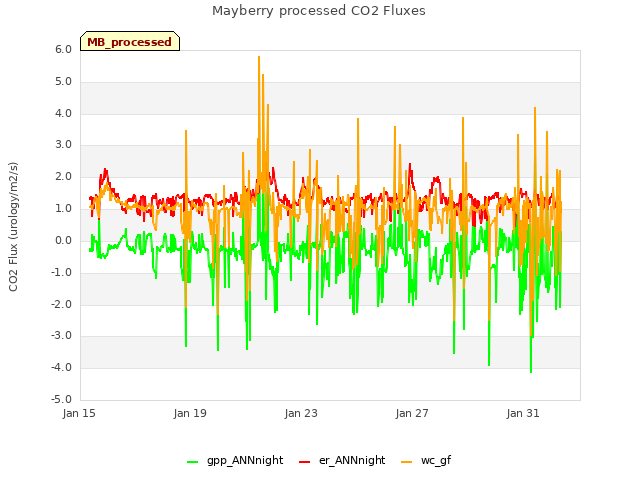Toggle the wc_gf legend entry

[426, 460]
